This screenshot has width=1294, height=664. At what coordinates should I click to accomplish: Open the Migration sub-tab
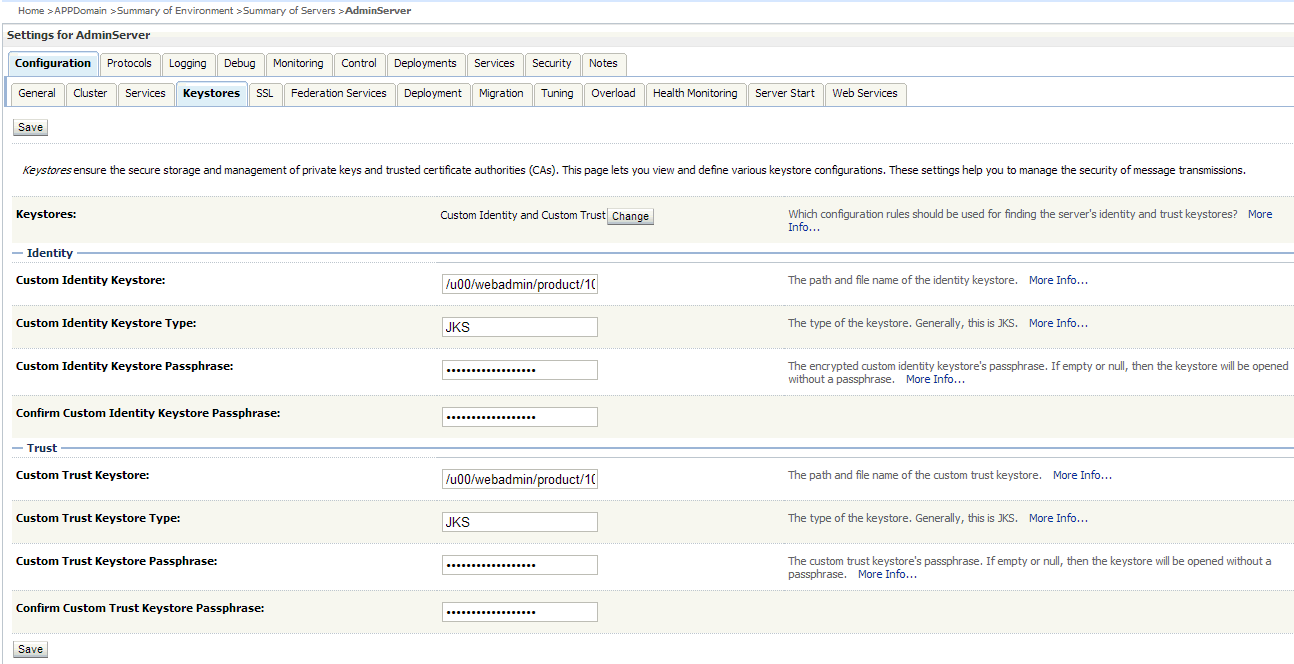(x=501, y=93)
